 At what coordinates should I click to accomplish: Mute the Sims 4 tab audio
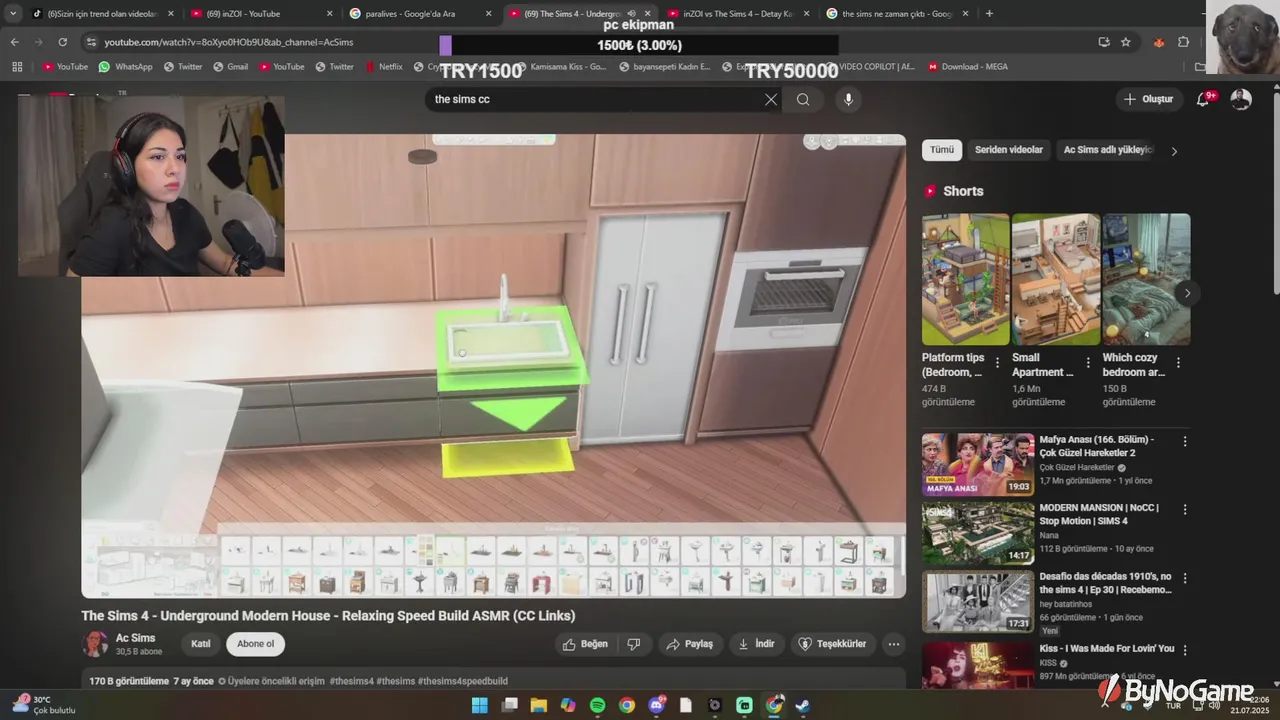coord(631,14)
